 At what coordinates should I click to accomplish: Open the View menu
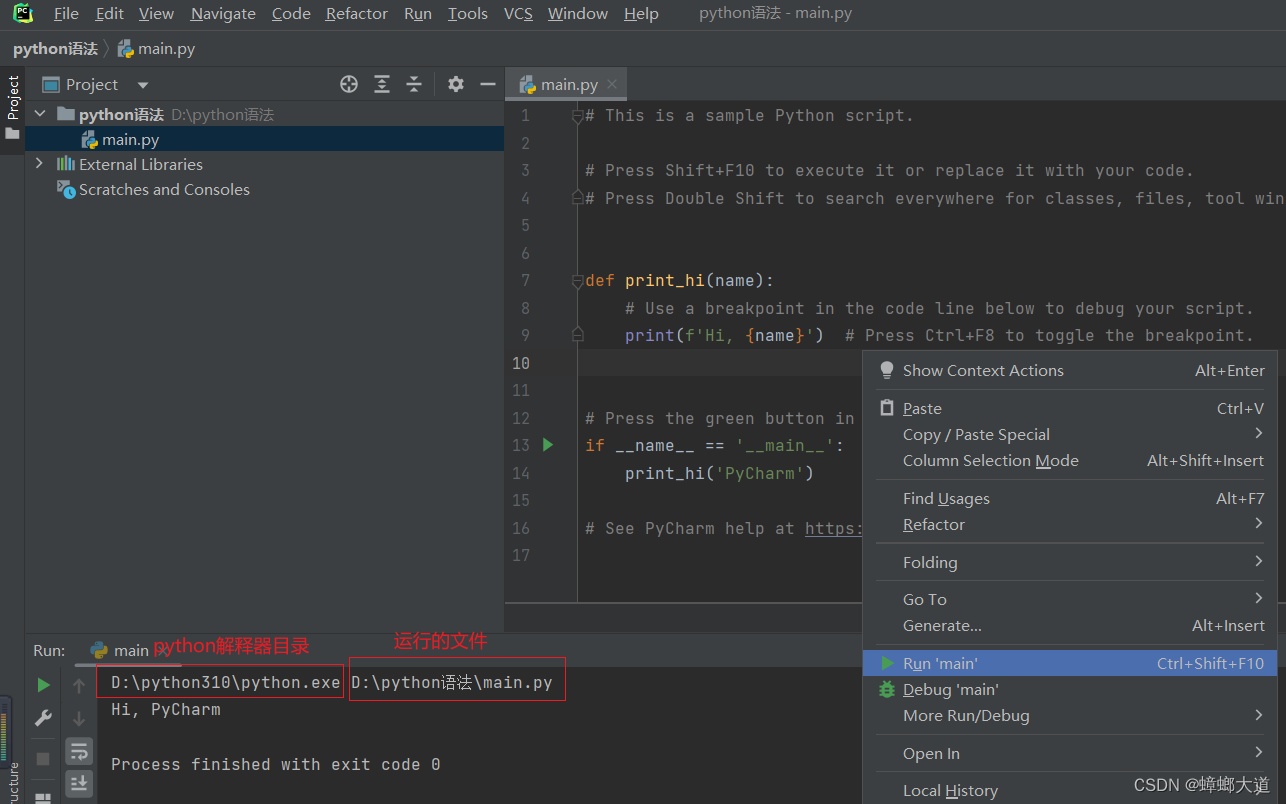pyautogui.click(x=156, y=14)
